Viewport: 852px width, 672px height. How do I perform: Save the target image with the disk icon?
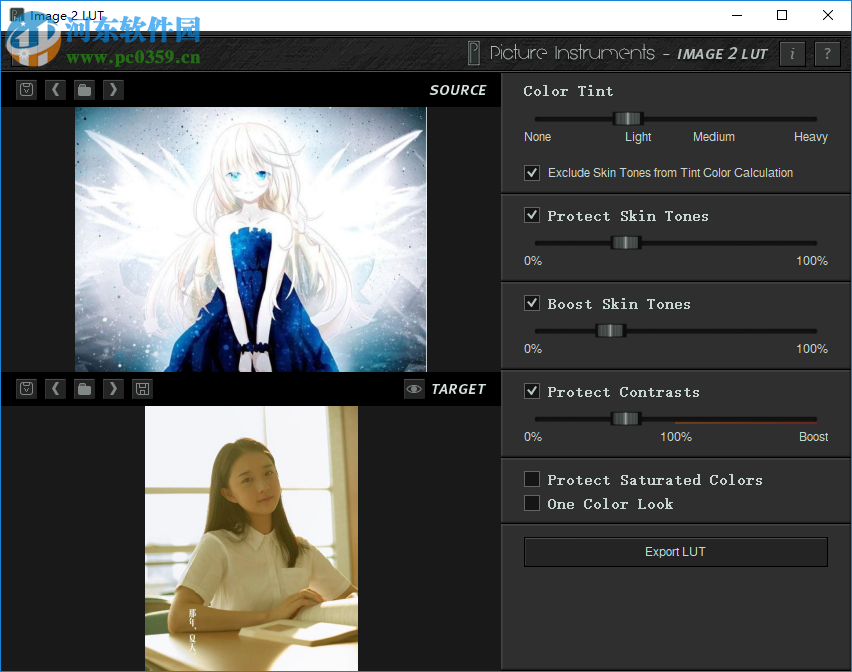(142, 388)
